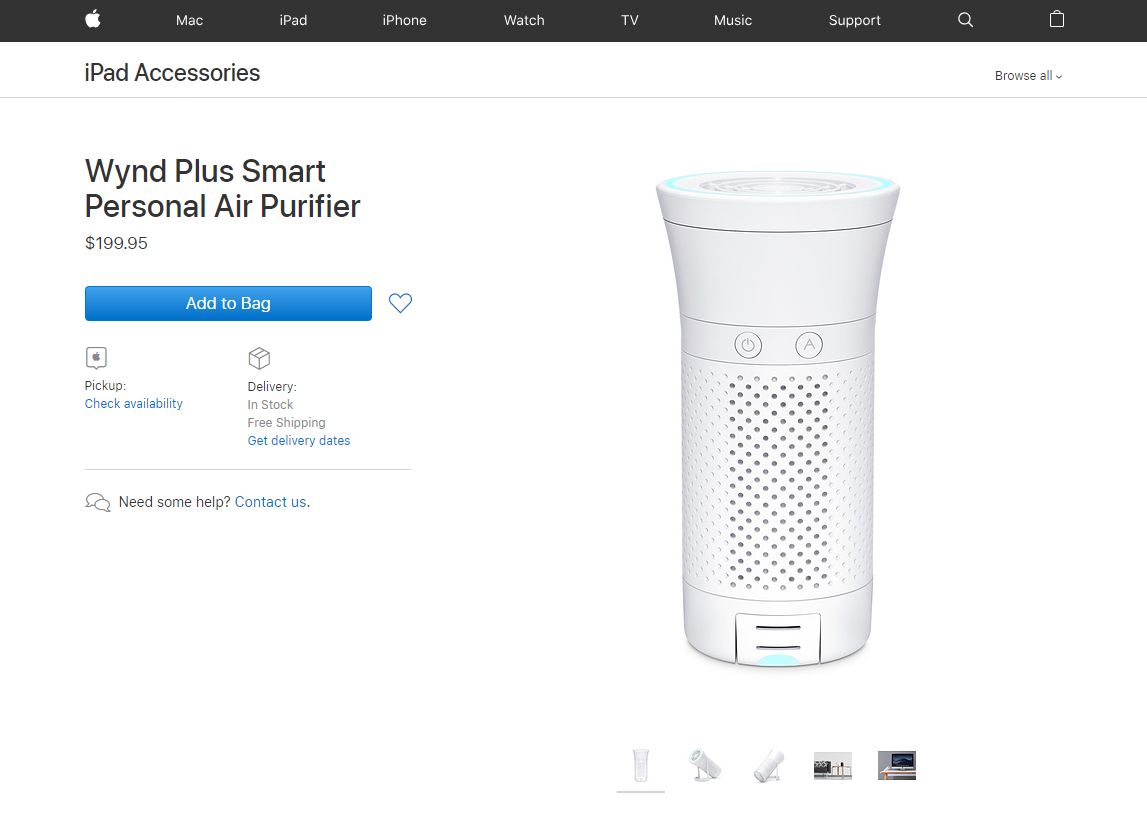Click the delivery box icon
1147x836 pixels.
(x=259, y=358)
